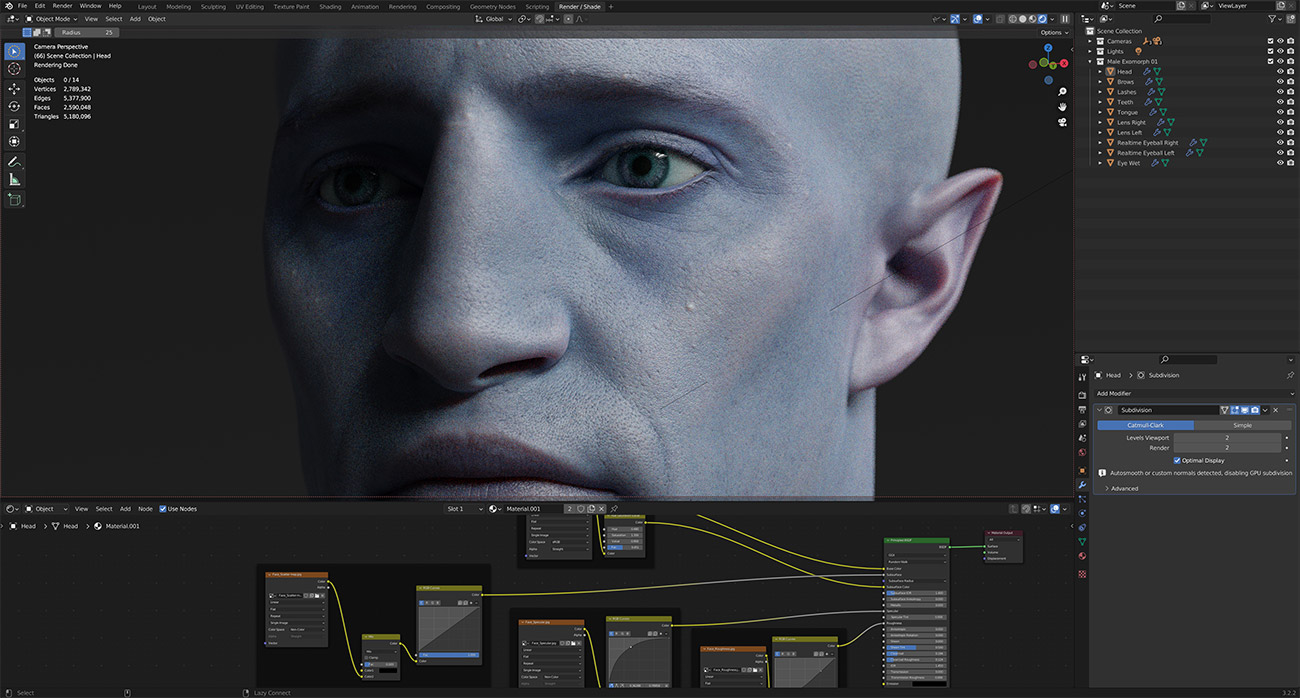Open the Object Mode dropdown
The width and height of the screenshot is (1300, 698).
(51, 19)
